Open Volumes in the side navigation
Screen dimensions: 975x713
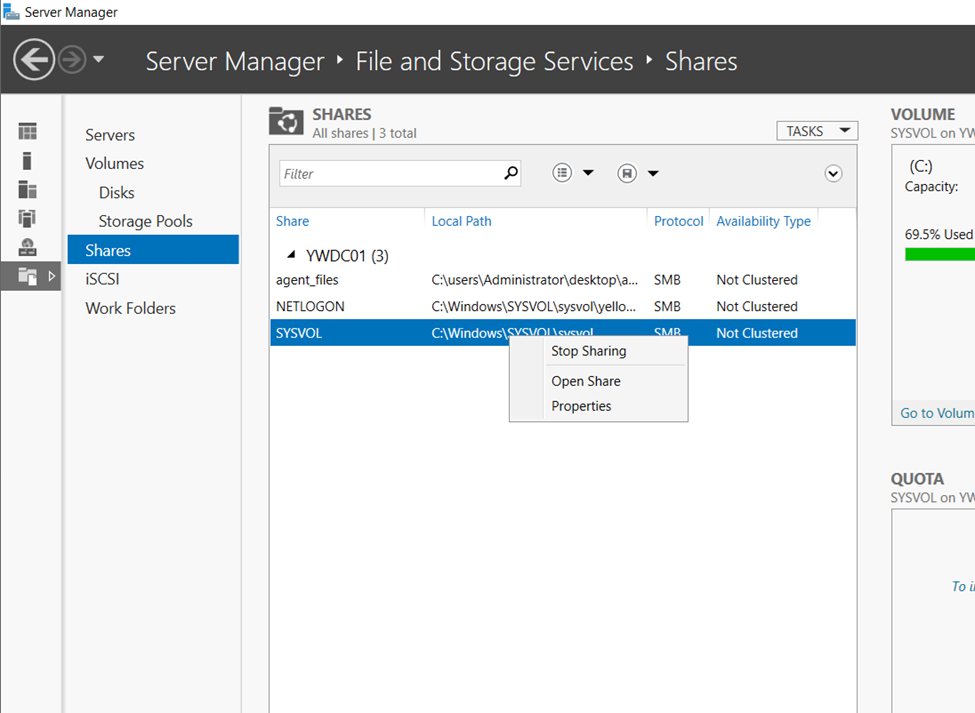(x=114, y=163)
